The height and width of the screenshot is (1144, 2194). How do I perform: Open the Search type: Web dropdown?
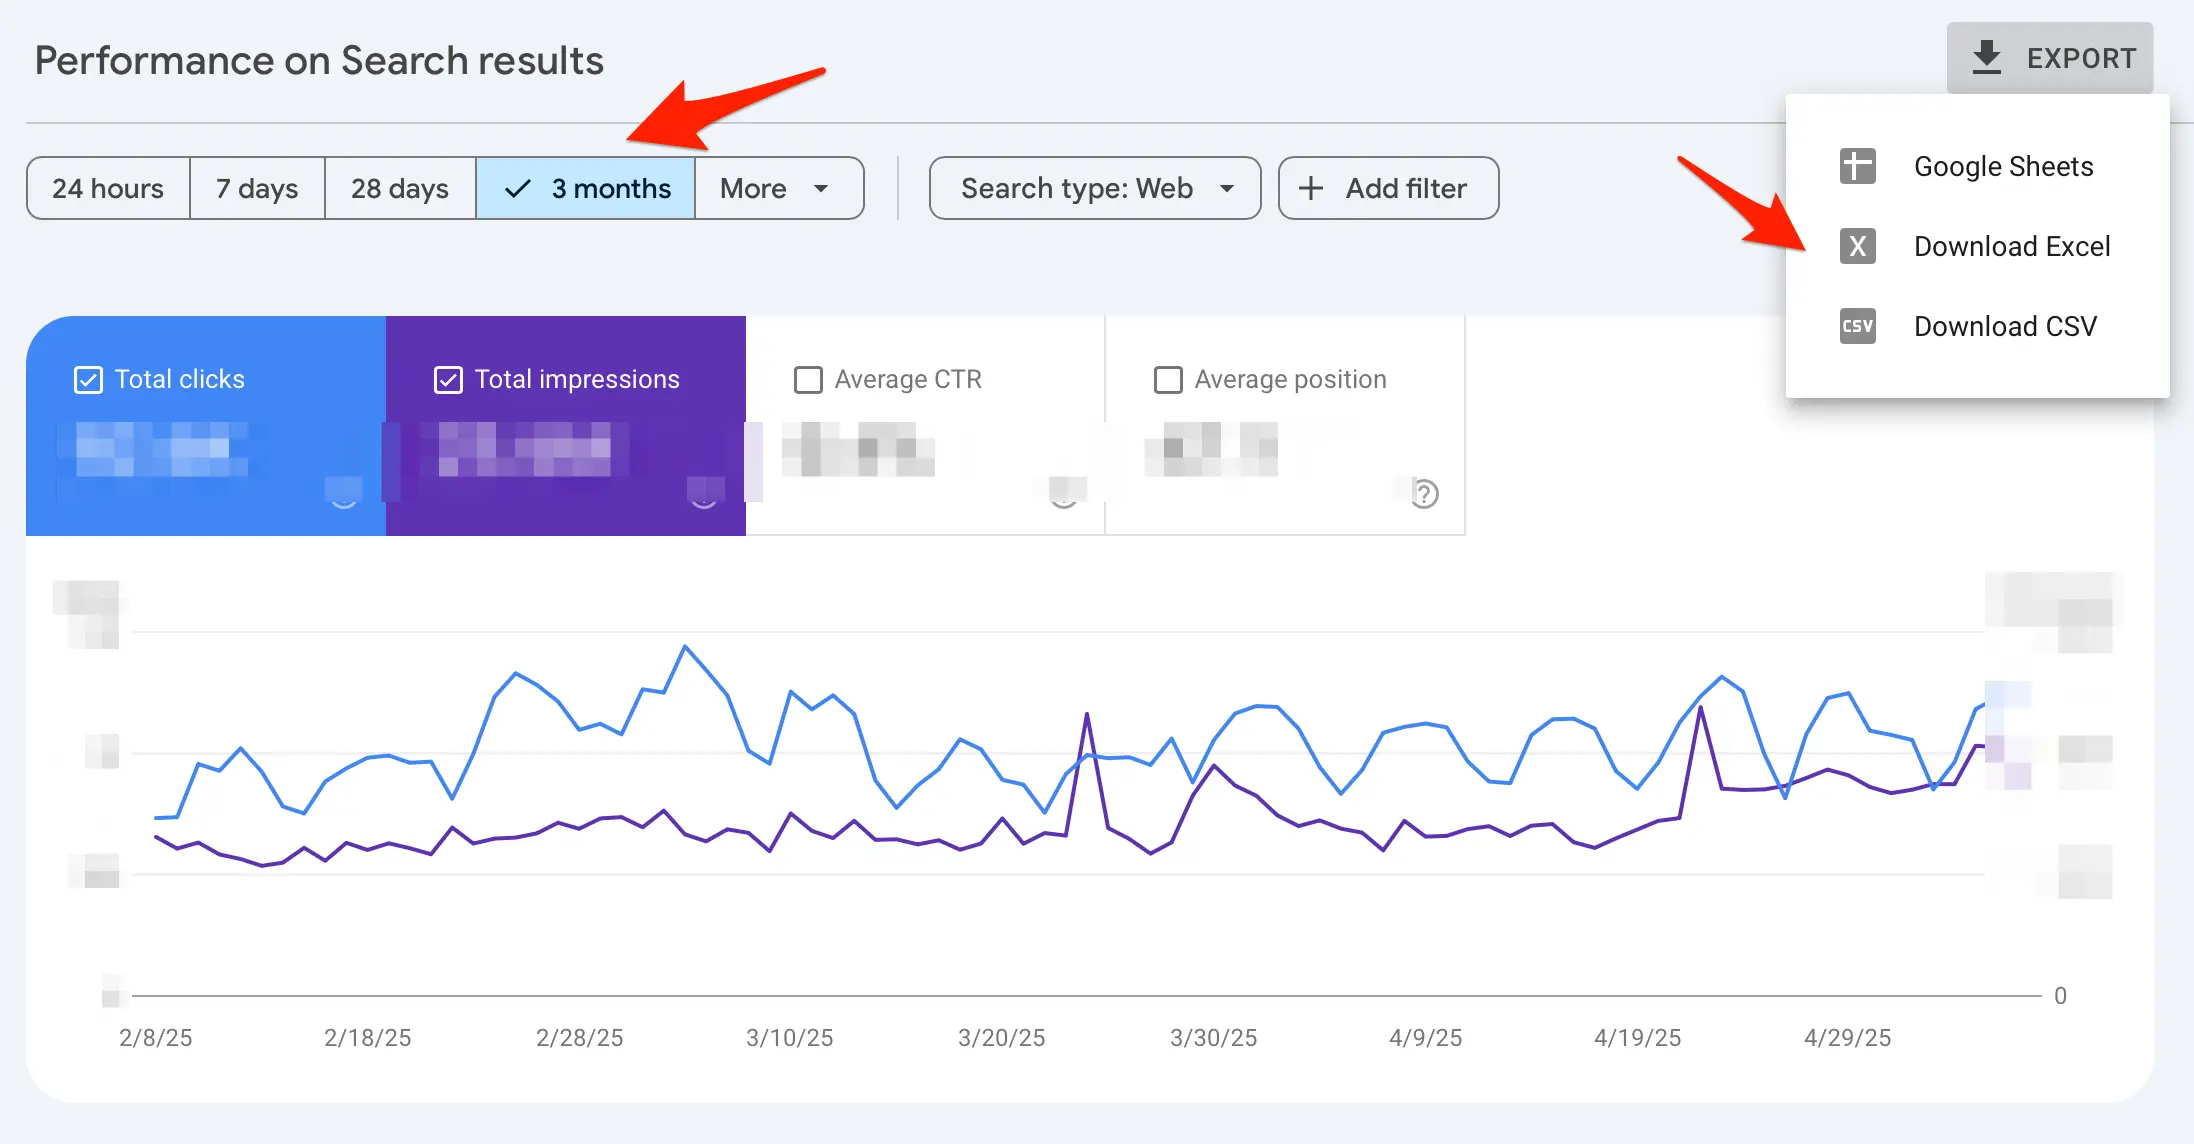pyautogui.click(x=1095, y=188)
